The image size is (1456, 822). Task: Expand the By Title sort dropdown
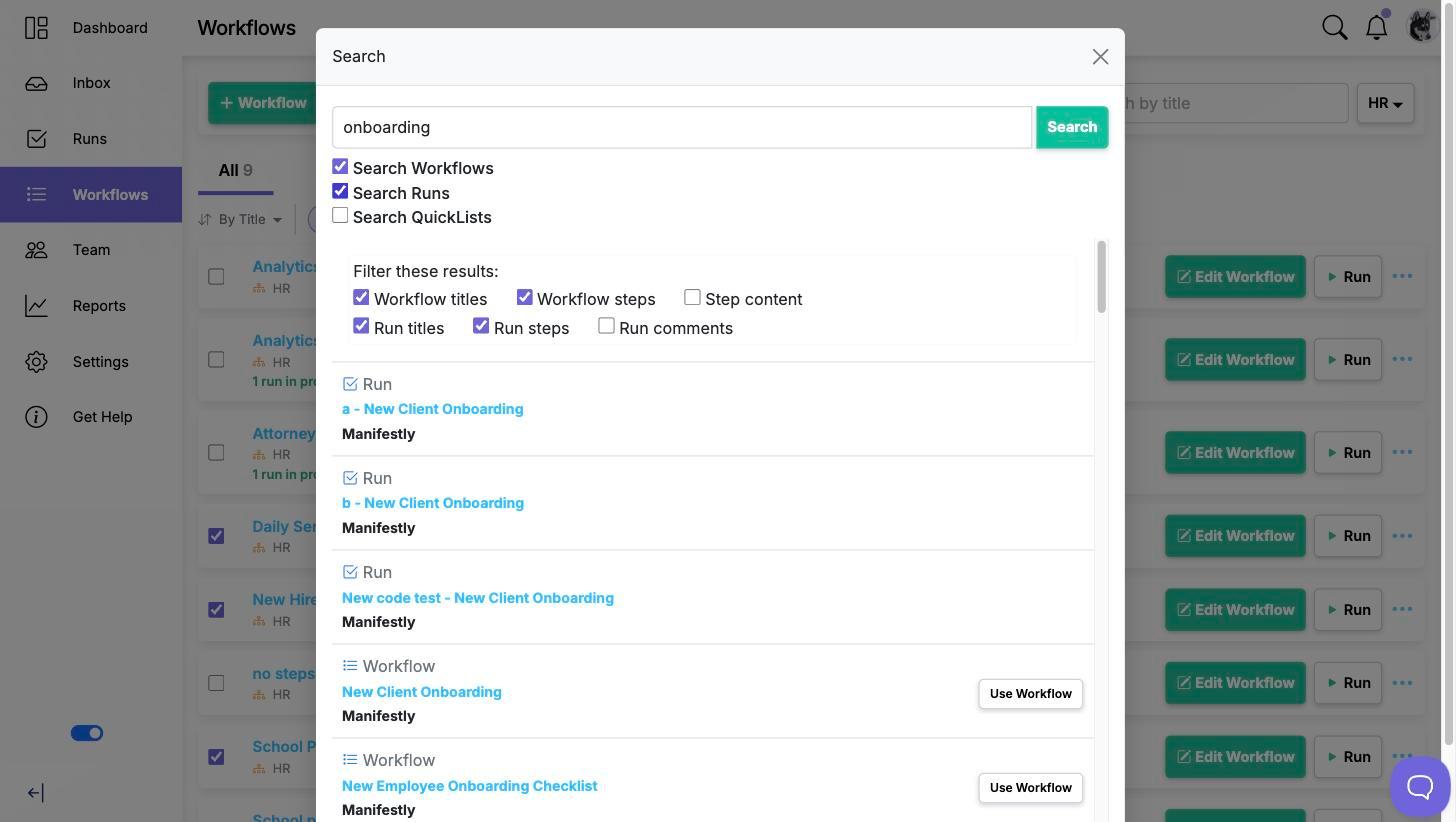click(240, 219)
